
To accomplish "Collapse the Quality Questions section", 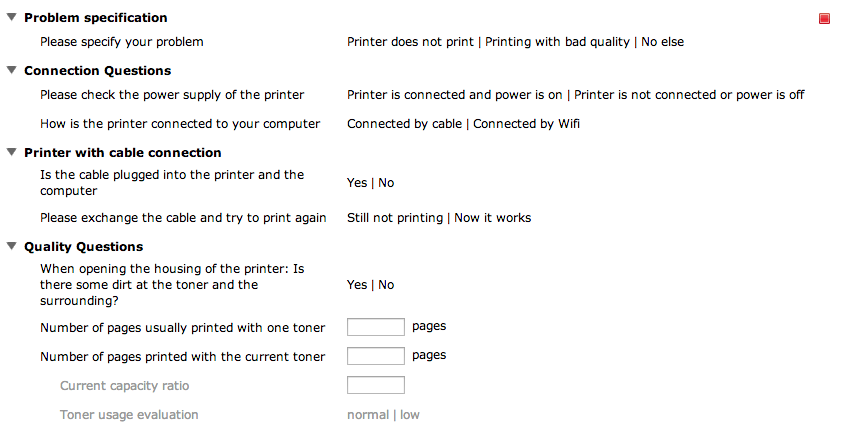I will (12, 246).
